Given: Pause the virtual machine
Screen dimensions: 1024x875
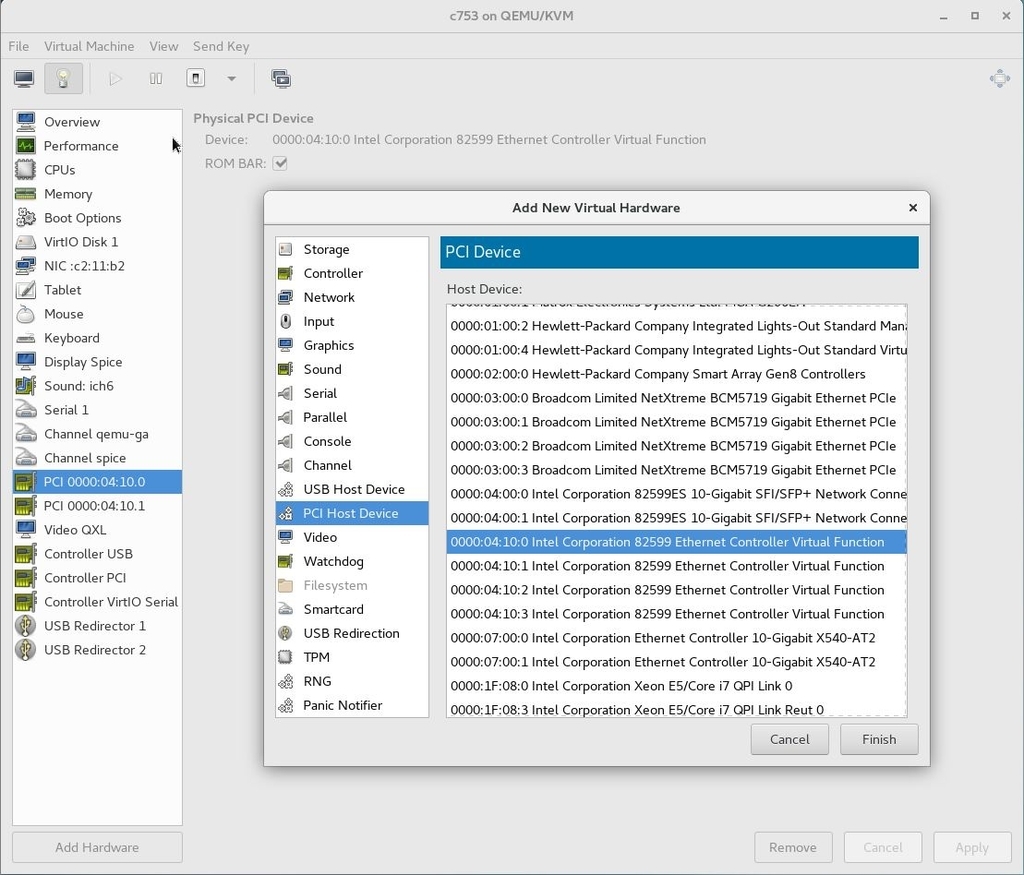Looking at the screenshot, I should click(x=155, y=79).
